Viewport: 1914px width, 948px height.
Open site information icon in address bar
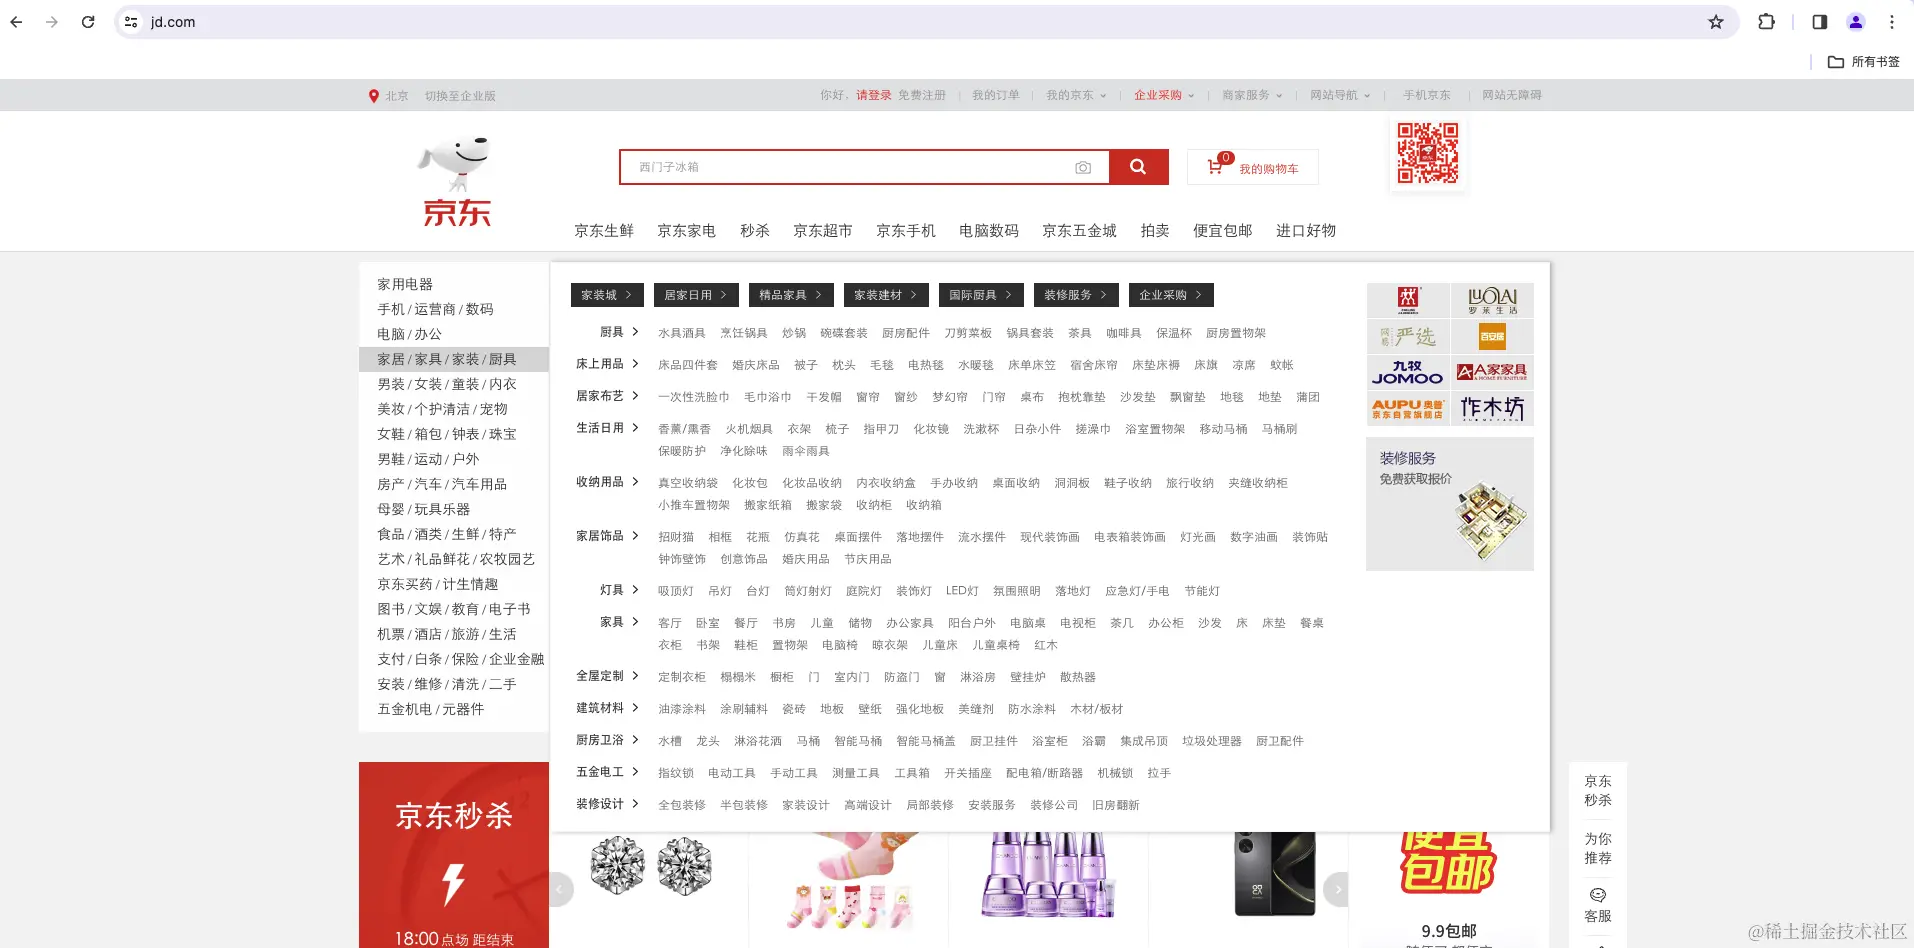pos(131,22)
